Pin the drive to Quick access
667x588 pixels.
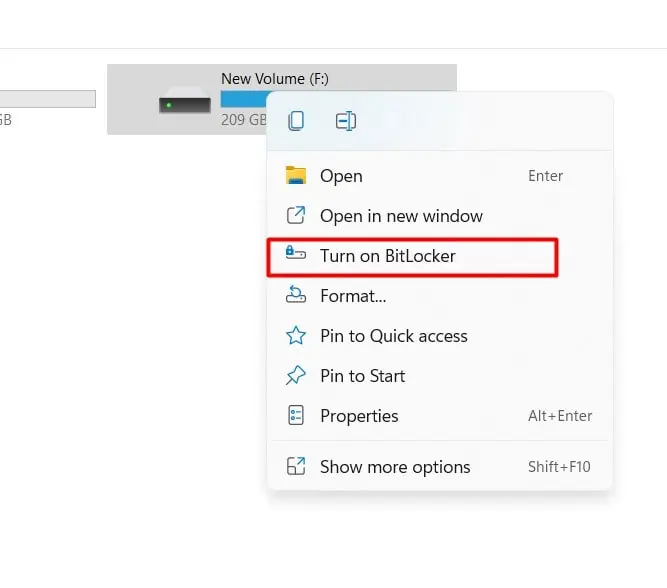click(x=393, y=336)
